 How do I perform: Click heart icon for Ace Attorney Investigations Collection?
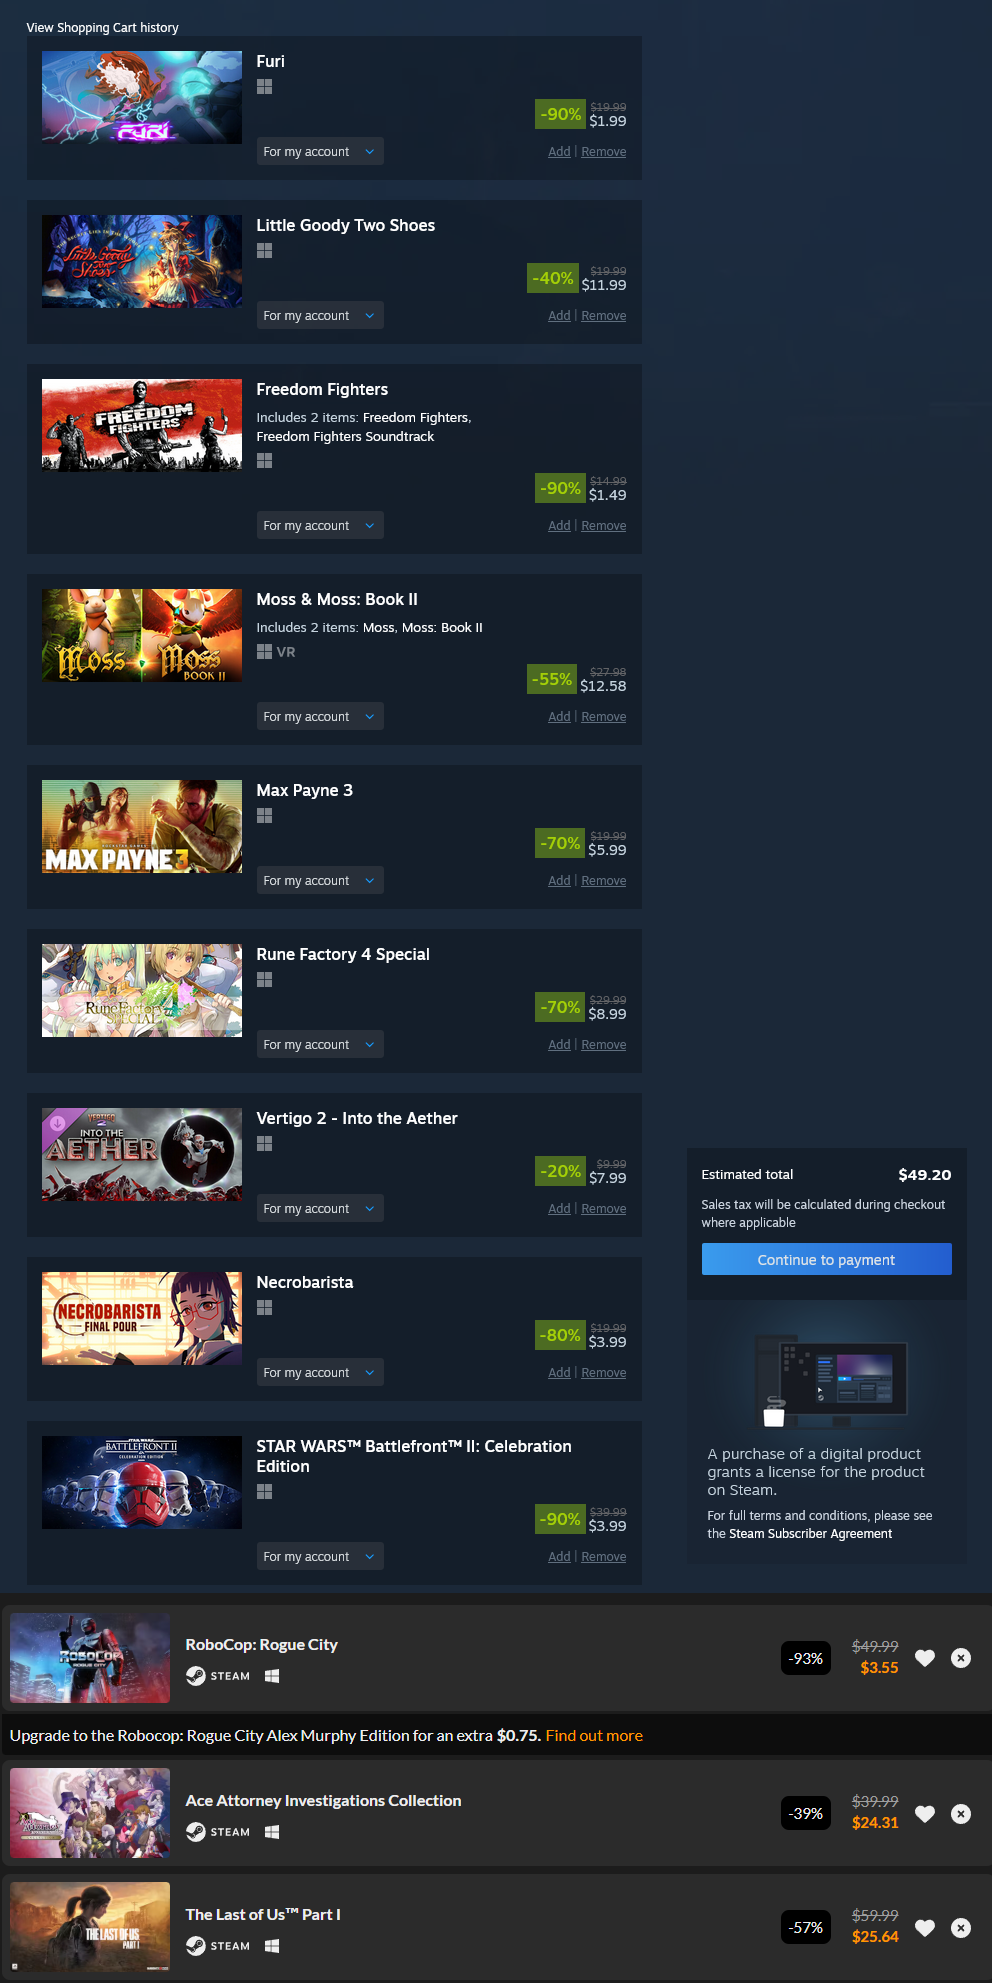point(925,1813)
